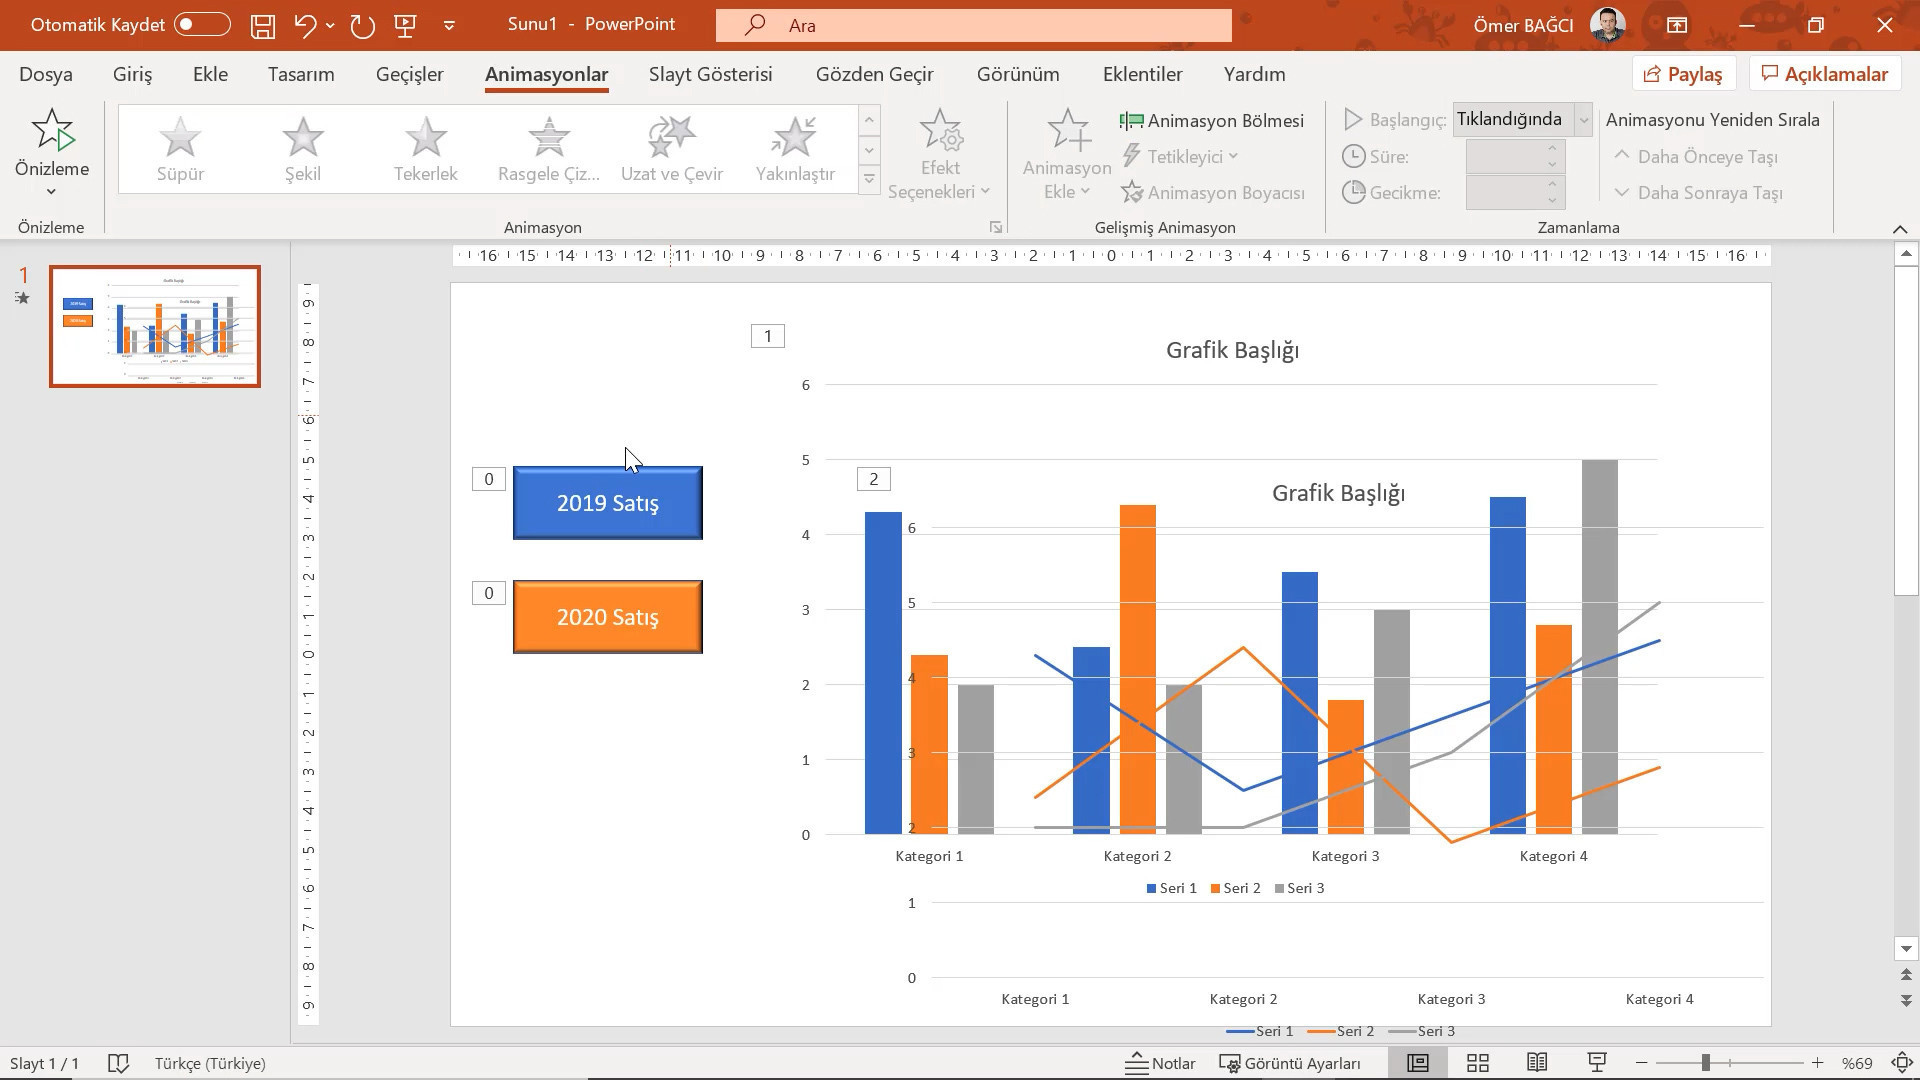
Task: Open the Animasyon Bölmesi pane
Action: coord(1212,121)
